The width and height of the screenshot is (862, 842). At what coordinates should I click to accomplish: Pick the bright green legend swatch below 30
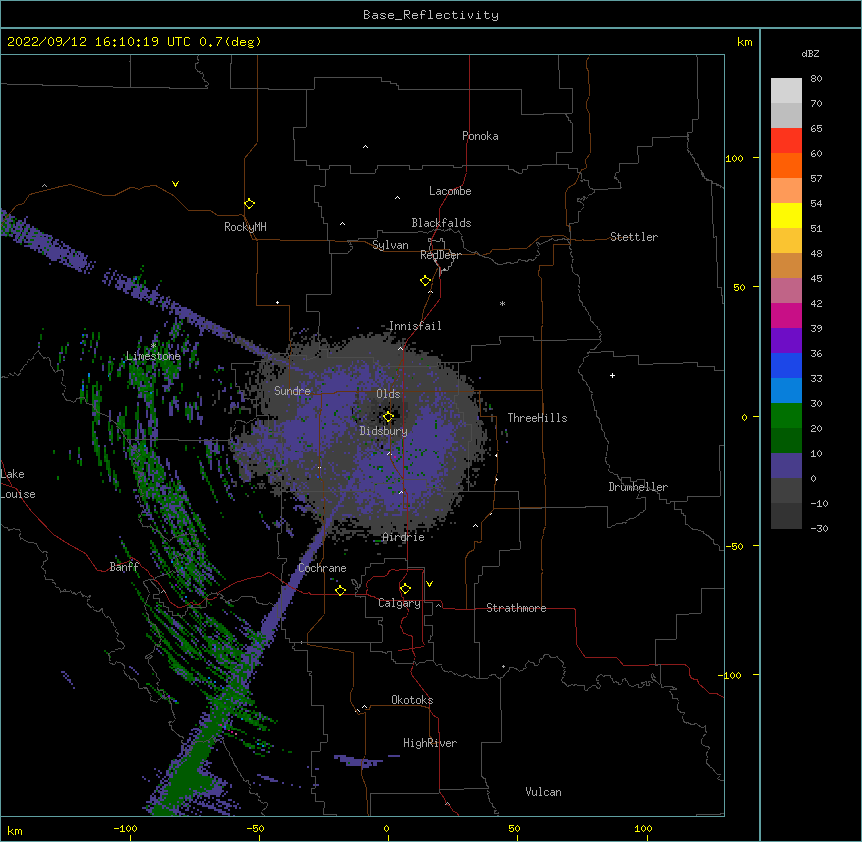pos(786,416)
